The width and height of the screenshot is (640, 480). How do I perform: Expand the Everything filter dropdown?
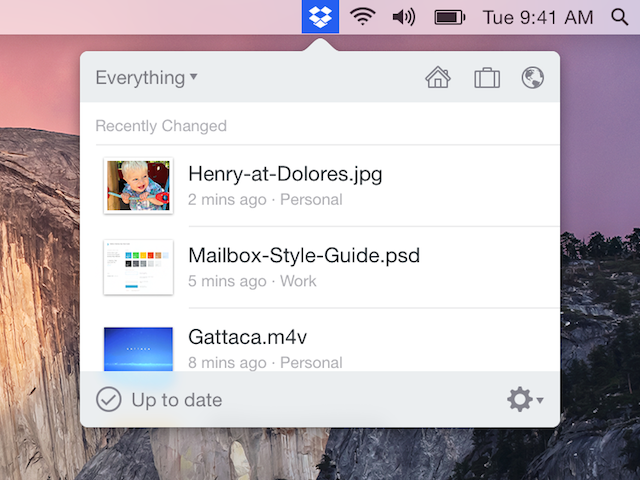tap(146, 78)
